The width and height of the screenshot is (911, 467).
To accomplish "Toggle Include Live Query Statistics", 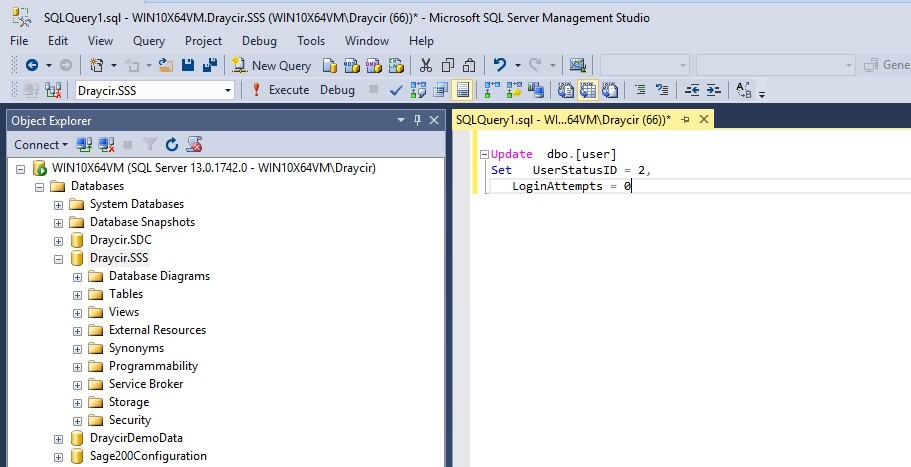I will point(514,90).
